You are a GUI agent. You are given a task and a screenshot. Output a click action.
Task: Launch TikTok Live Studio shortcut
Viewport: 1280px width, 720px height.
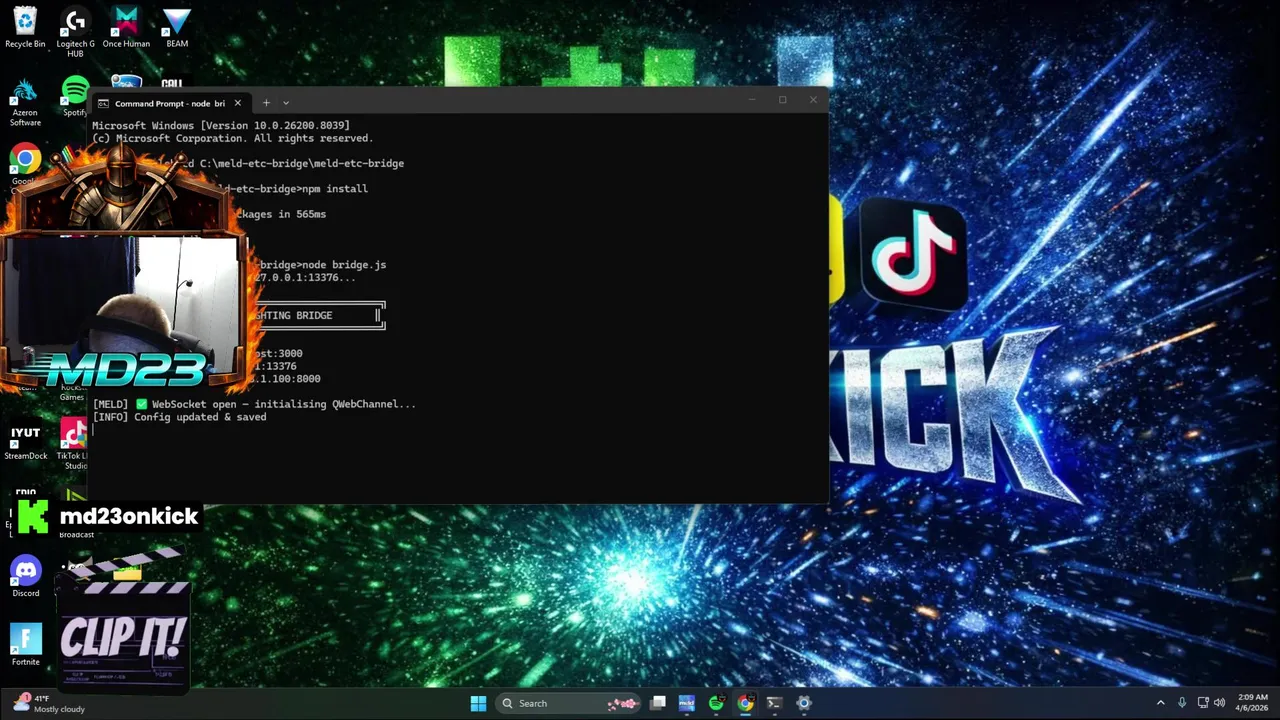click(73, 444)
